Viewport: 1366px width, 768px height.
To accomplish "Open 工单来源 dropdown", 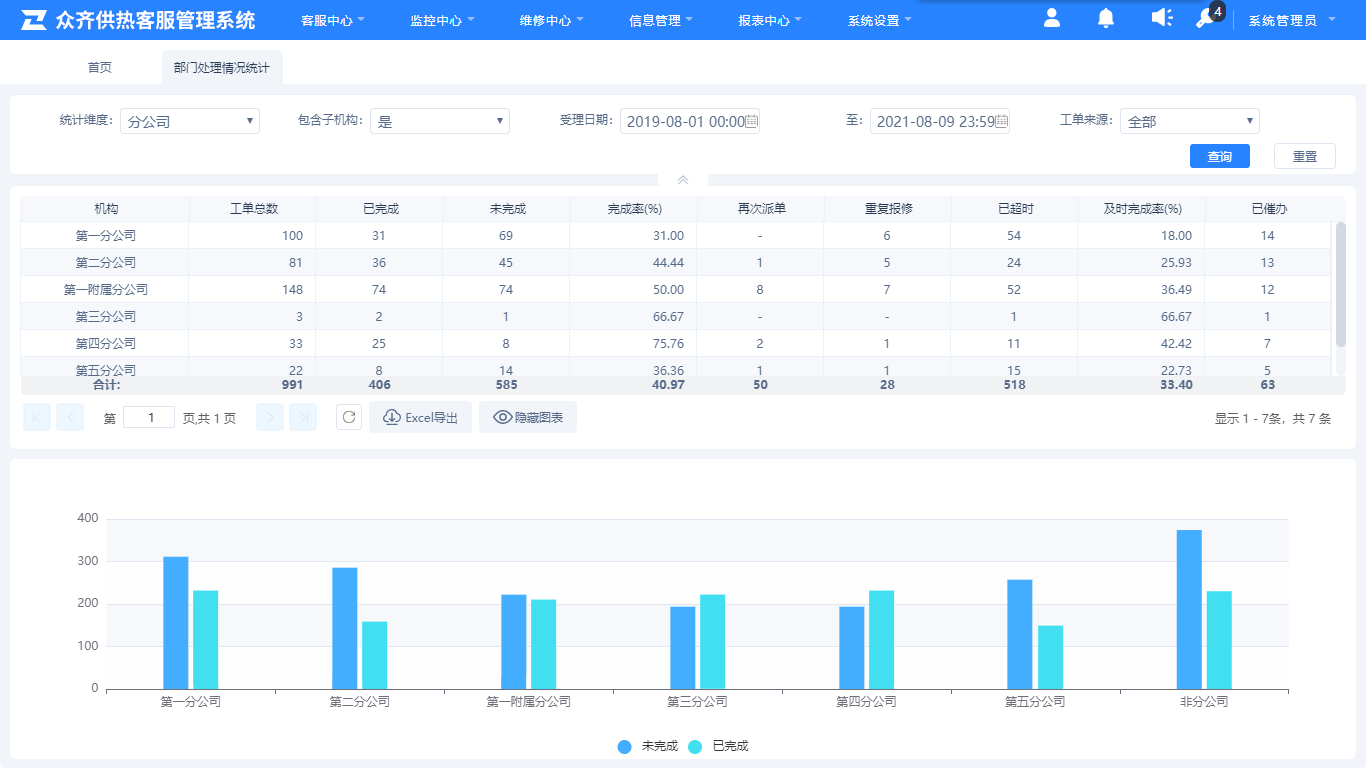I will pos(1190,121).
